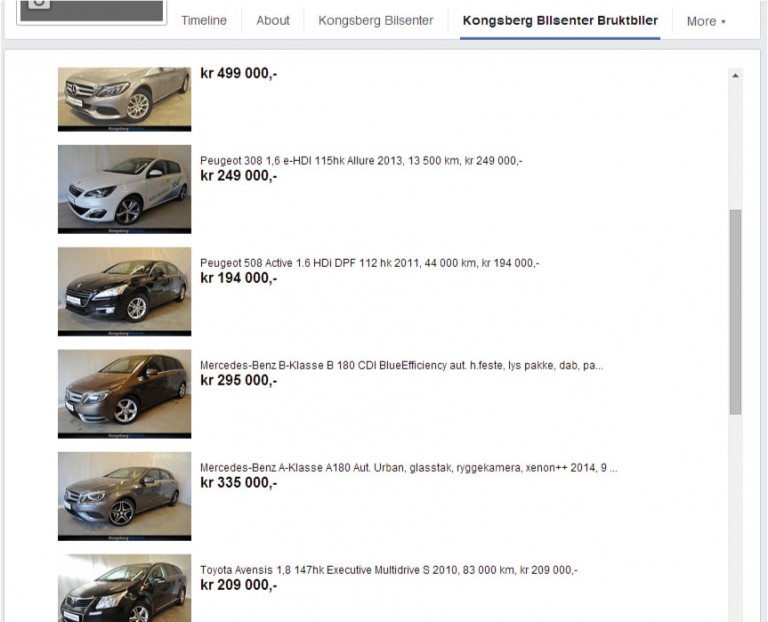This screenshot has height=622, width=768.
Task: Click the Toyota Avensis Executive listing title
Action: click(x=388, y=570)
